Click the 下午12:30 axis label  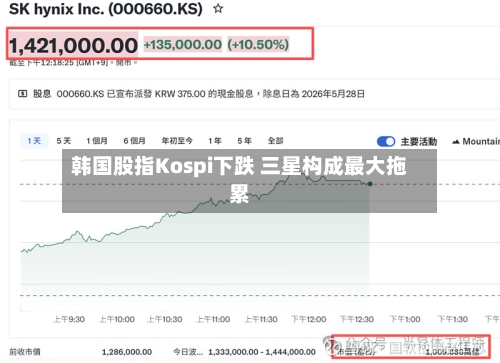[357, 319]
